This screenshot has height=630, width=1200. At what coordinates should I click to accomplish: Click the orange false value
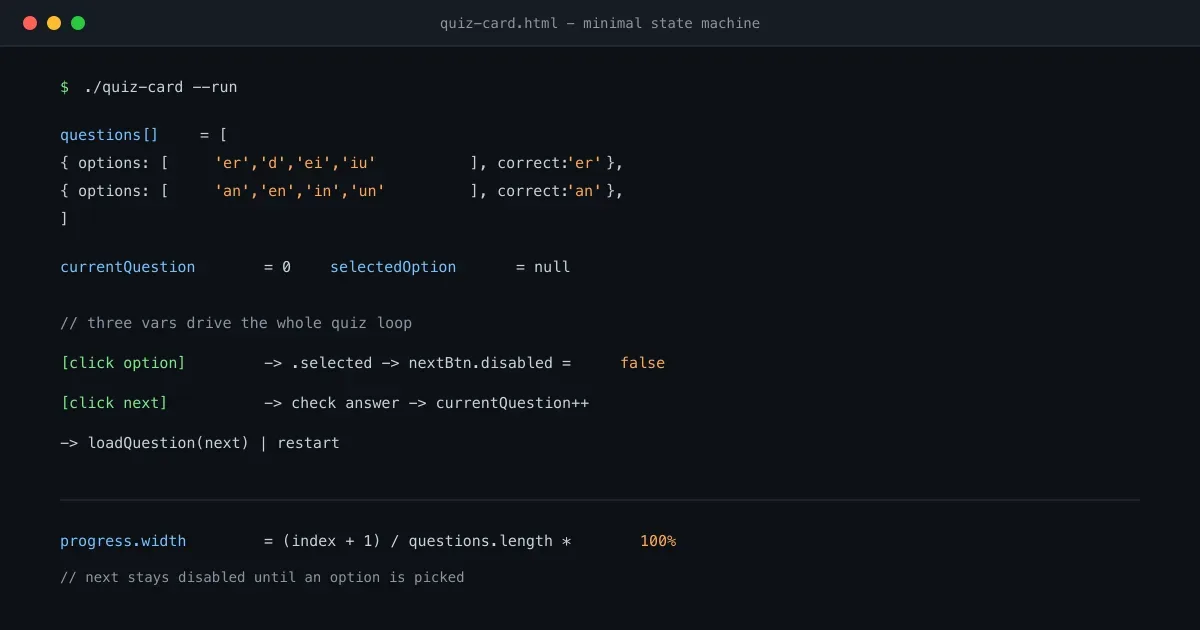(642, 363)
